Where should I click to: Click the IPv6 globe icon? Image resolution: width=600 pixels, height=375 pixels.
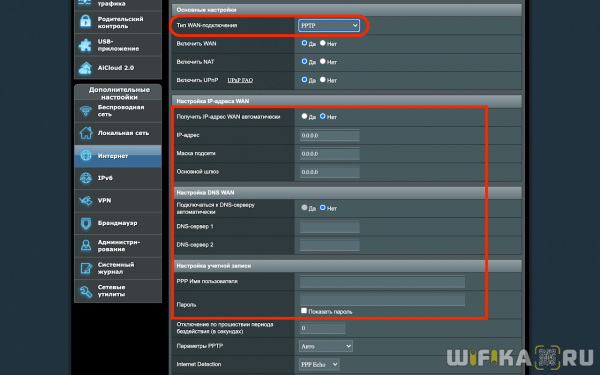(x=86, y=178)
